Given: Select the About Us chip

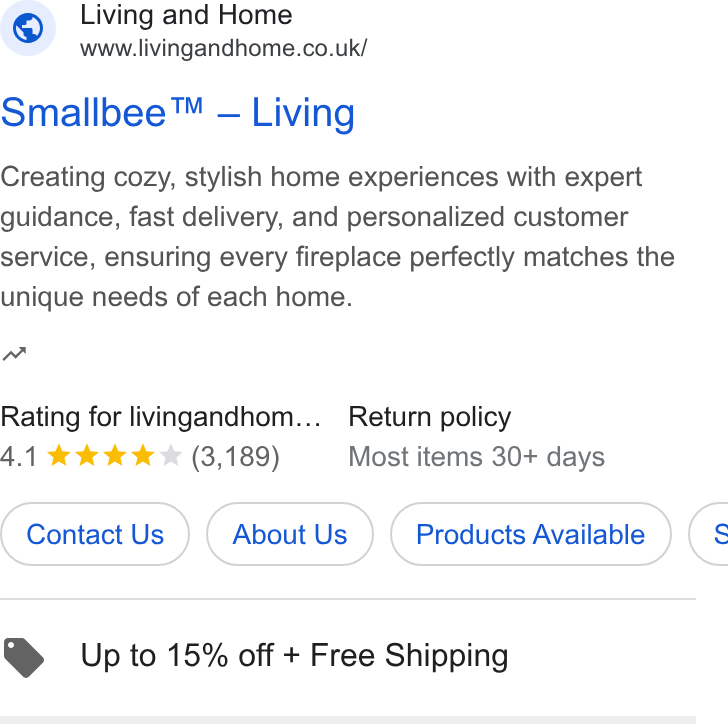Looking at the screenshot, I should pyautogui.click(x=290, y=534).
